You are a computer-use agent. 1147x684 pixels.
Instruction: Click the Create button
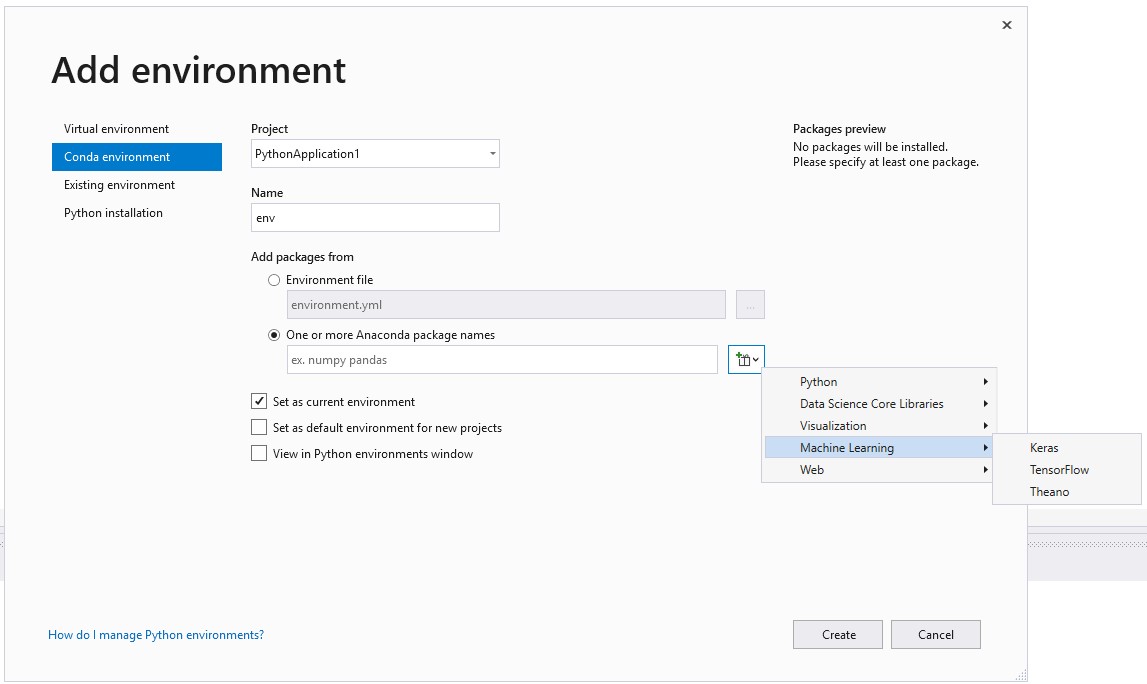click(837, 634)
